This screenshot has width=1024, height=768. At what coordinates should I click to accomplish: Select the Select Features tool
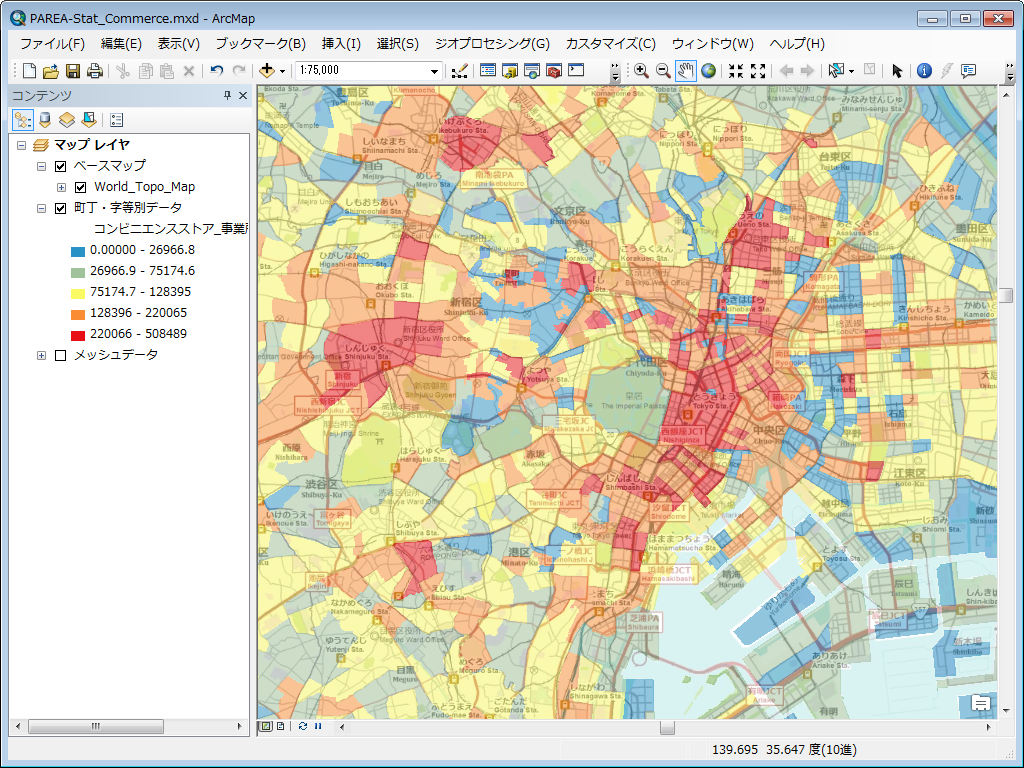click(x=836, y=71)
